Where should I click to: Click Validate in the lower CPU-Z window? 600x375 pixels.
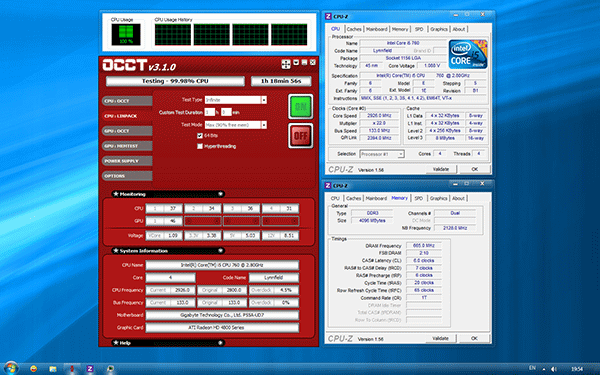tap(441, 338)
